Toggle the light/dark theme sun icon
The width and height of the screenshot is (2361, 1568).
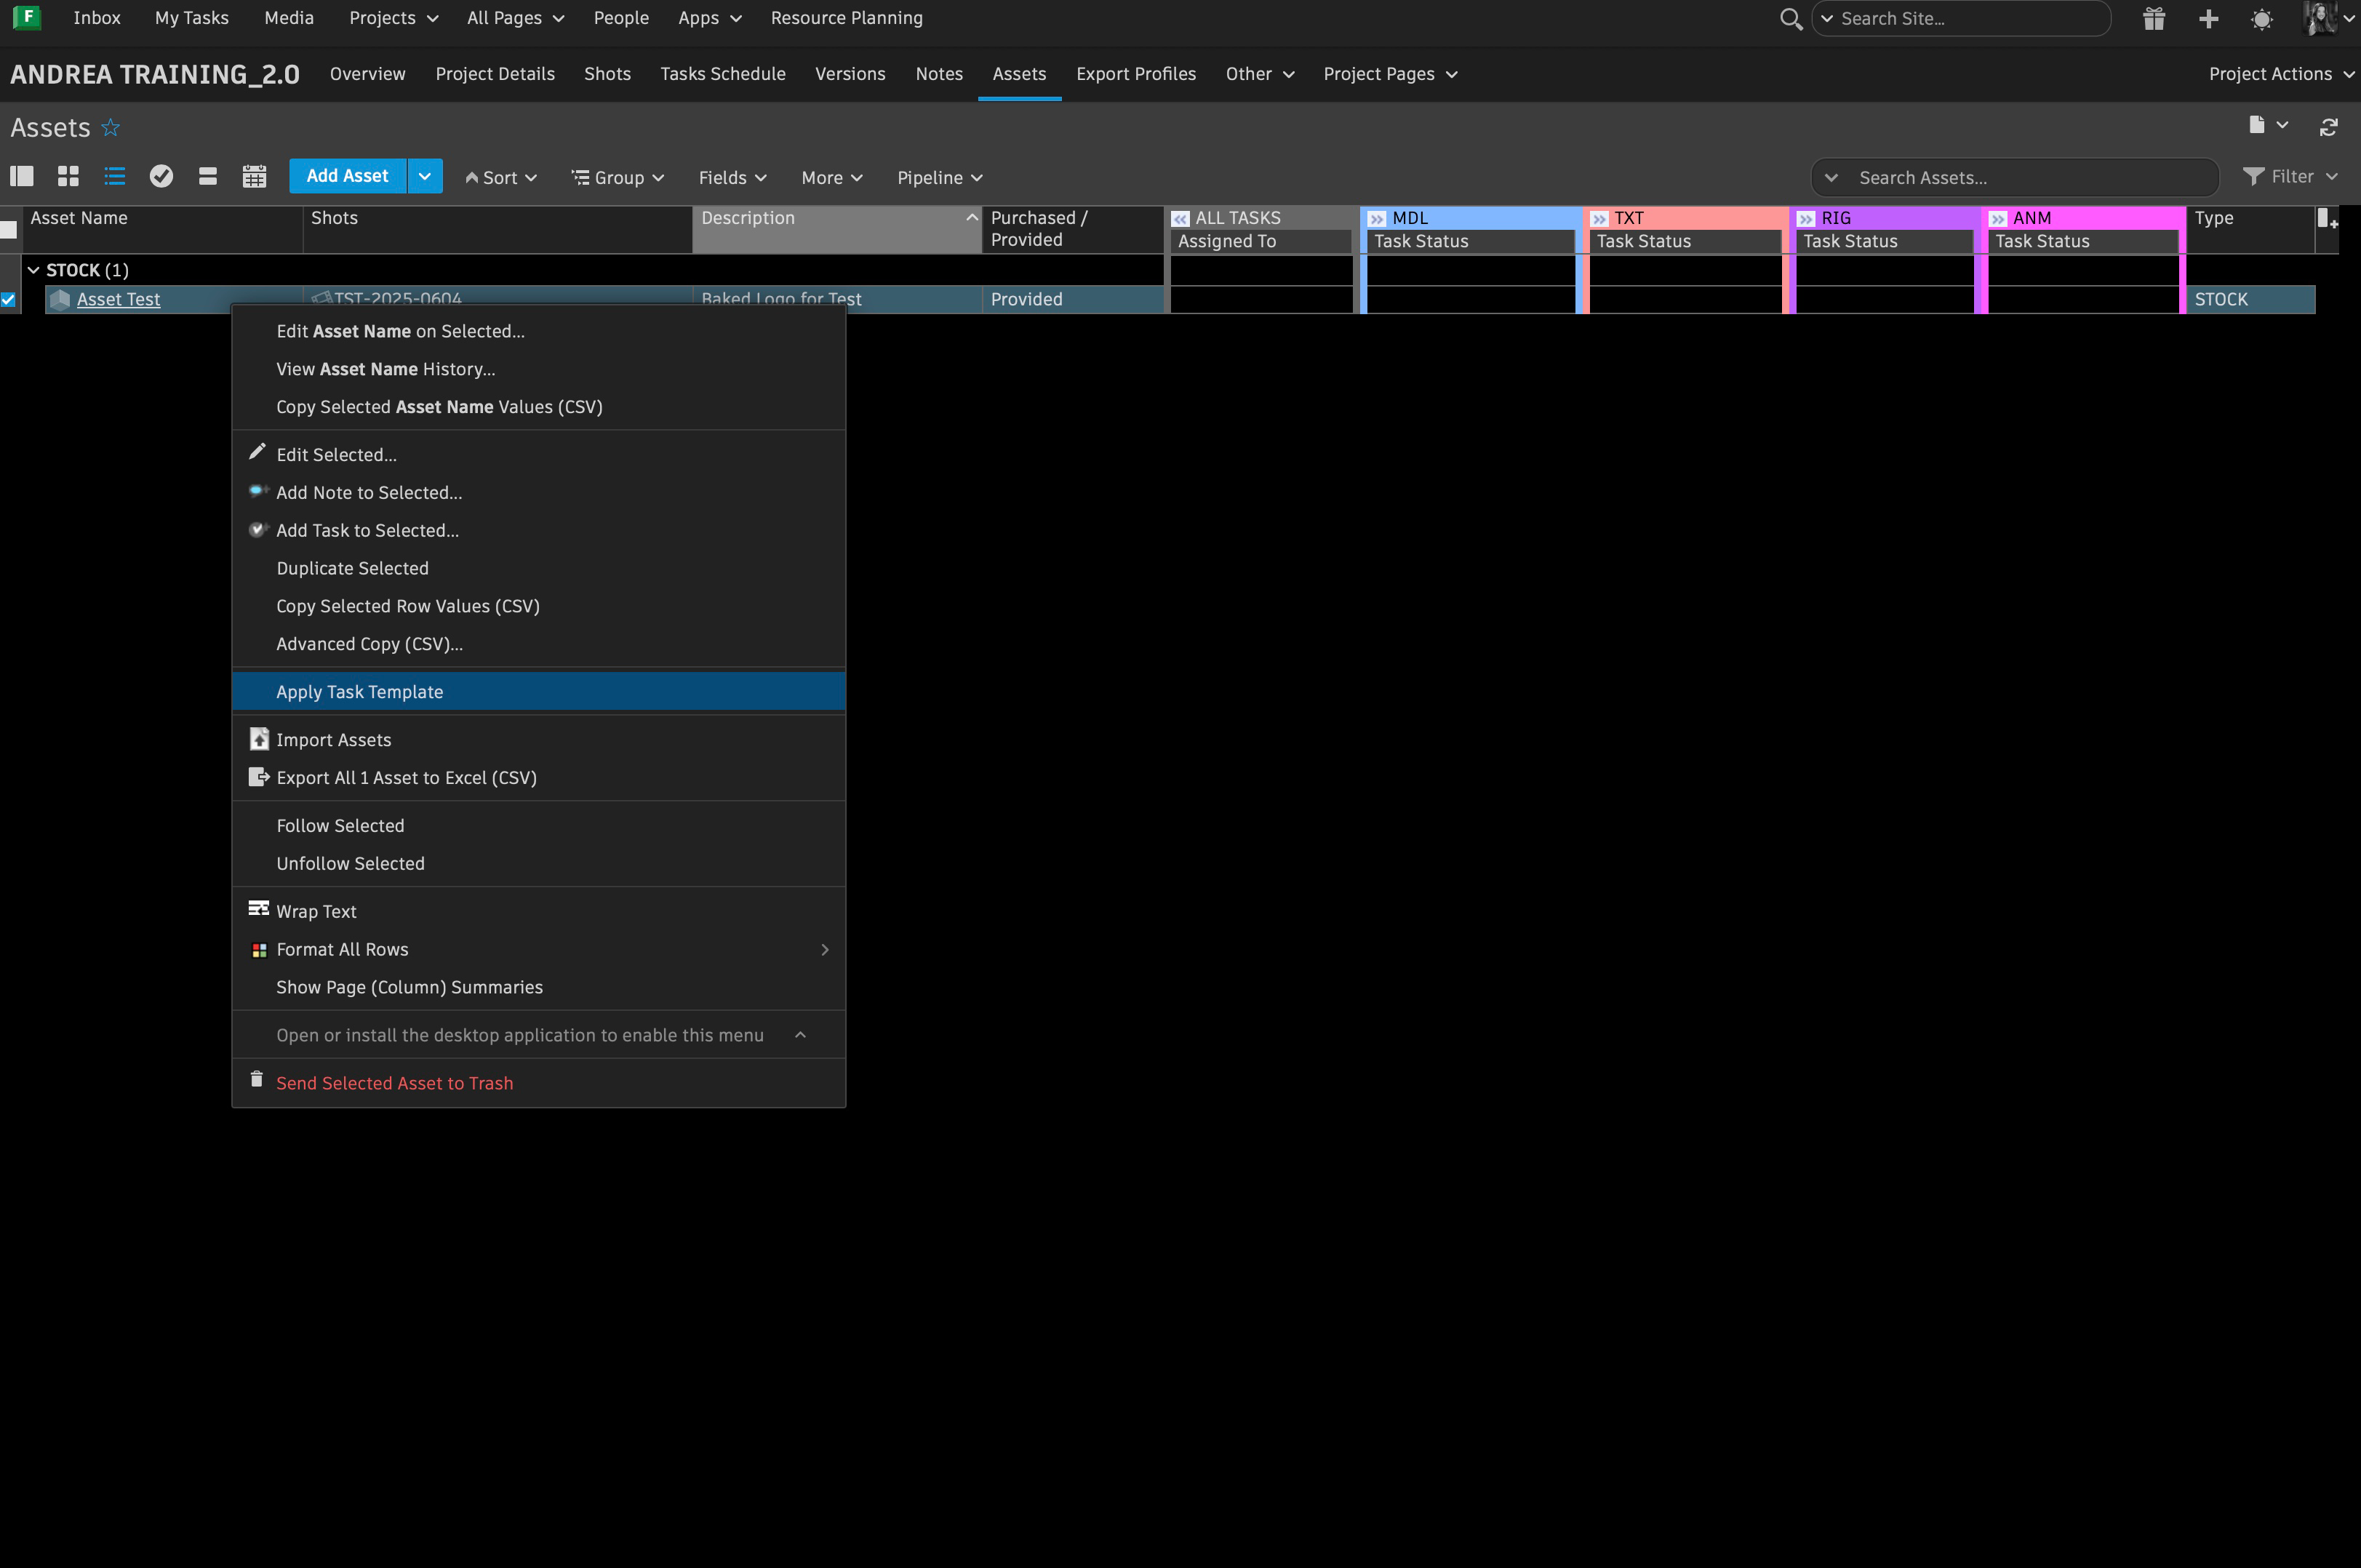point(2262,19)
